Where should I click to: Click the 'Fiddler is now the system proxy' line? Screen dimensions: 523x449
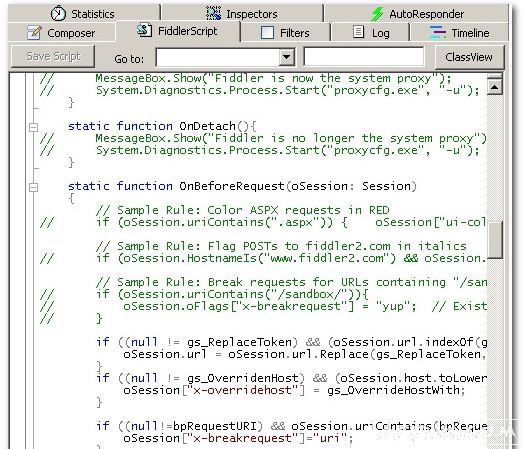[274, 78]
